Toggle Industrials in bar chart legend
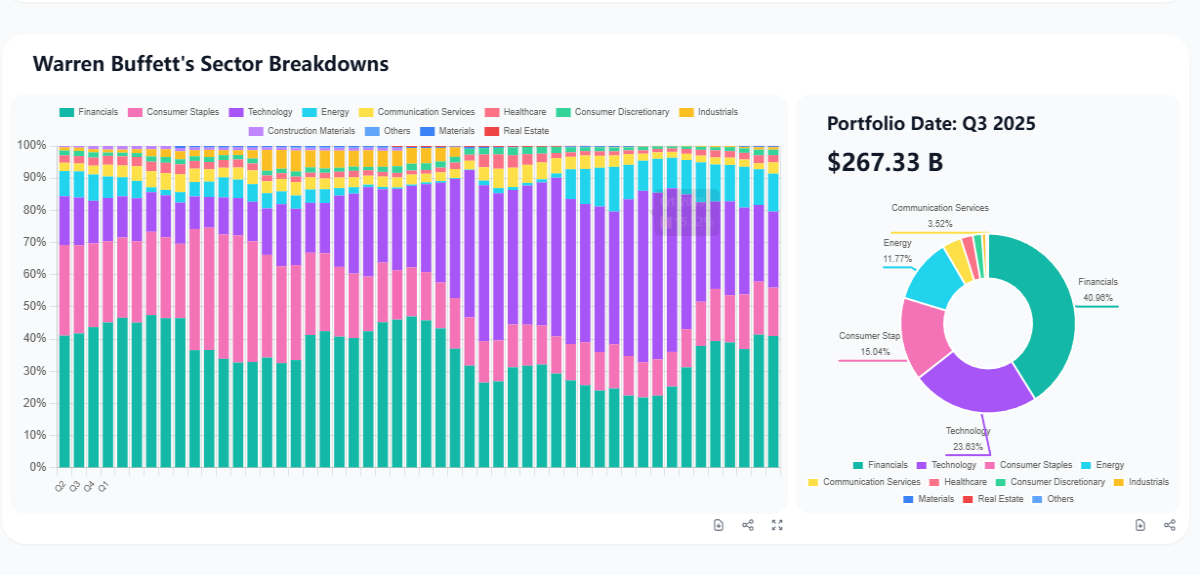 [709, 112]
